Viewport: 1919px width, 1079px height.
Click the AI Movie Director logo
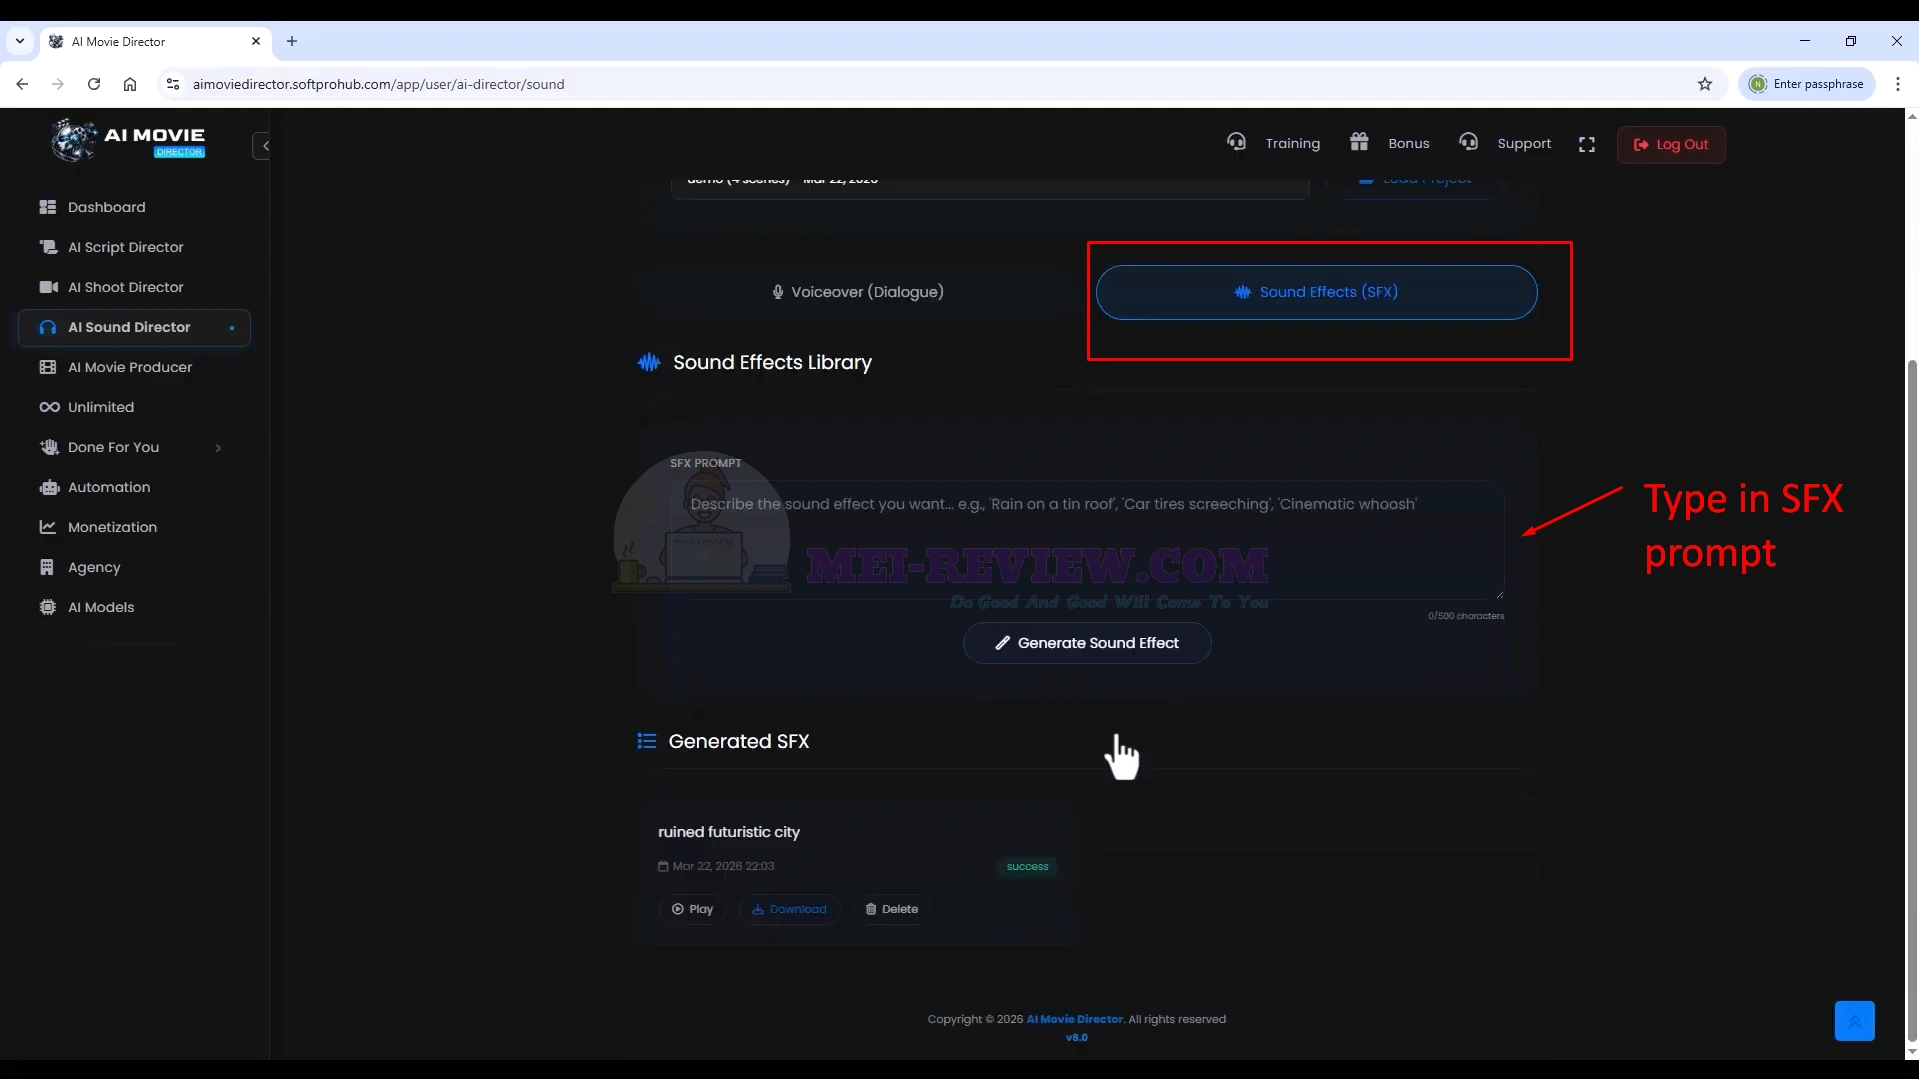(x=128, y=140)
